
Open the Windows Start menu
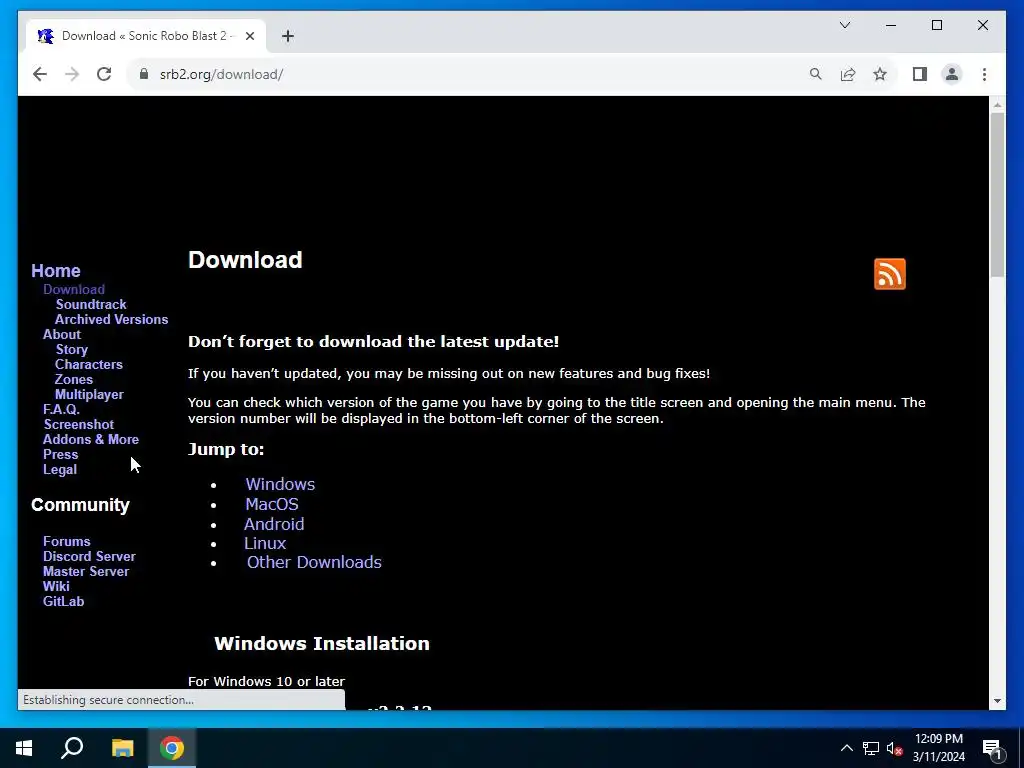24,748
